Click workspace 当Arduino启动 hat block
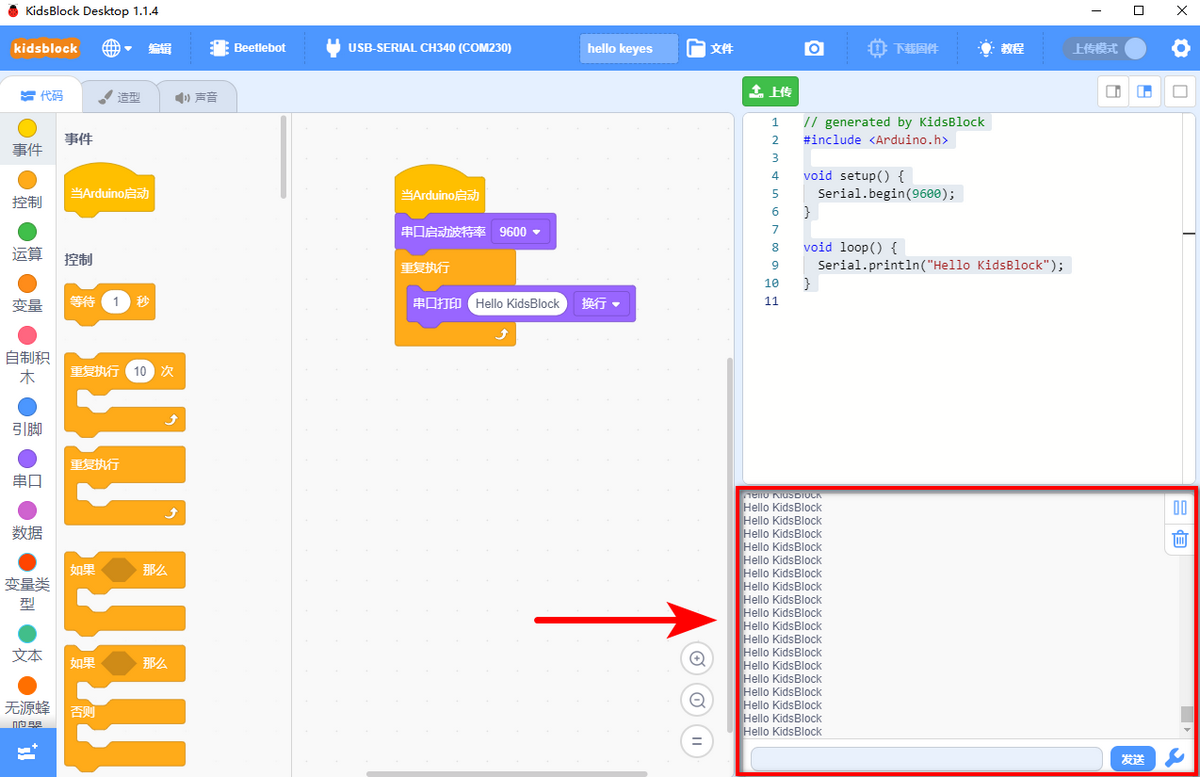 coord(439,193)
